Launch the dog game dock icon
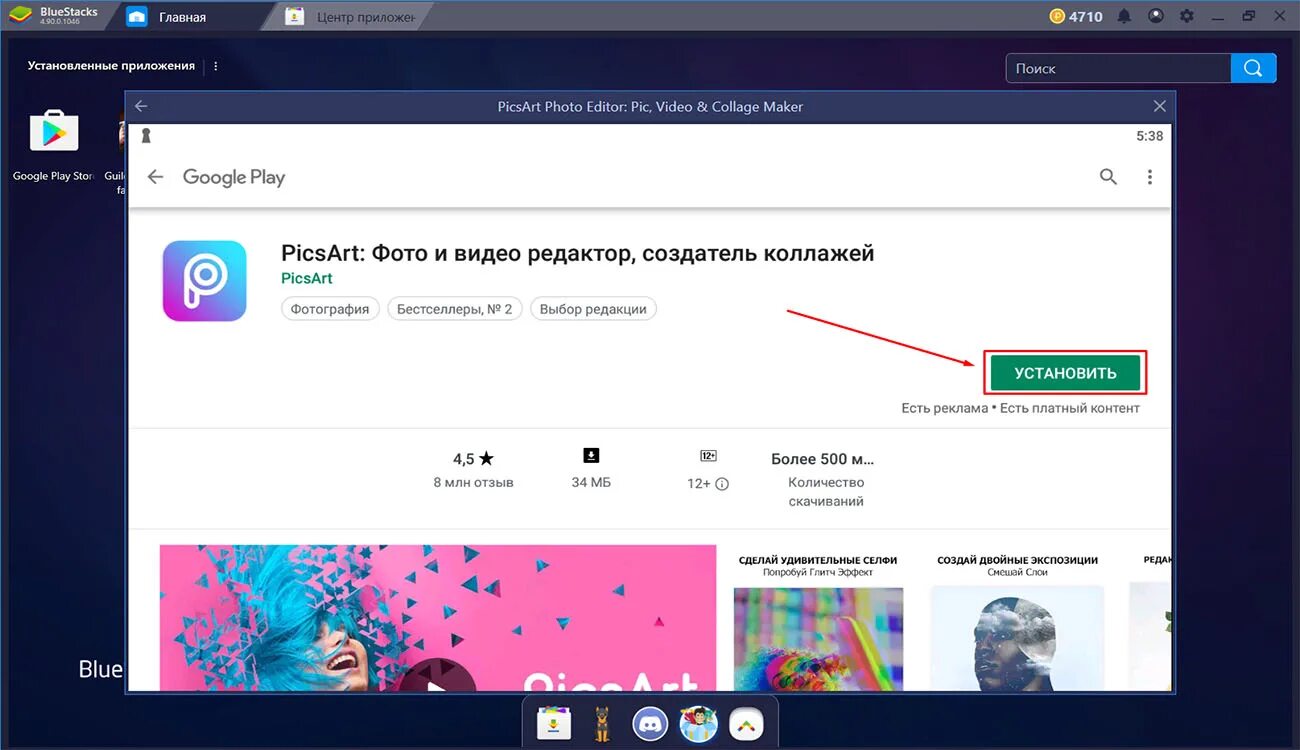The image size is (1300, 750). pyautogui.click(x=602, y=724)
